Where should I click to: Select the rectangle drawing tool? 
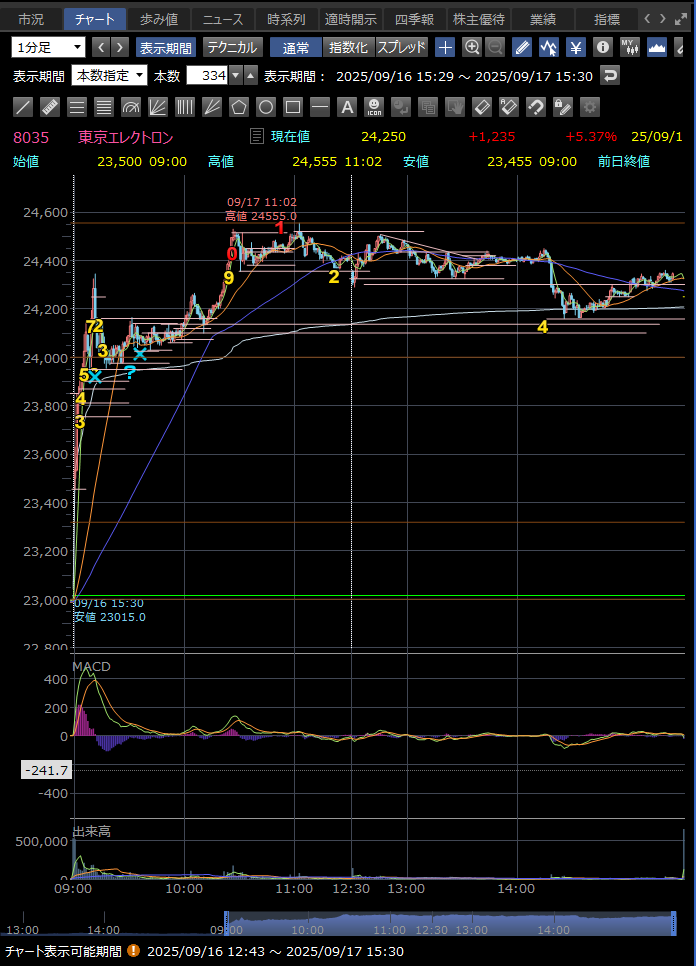pos(292,107)
